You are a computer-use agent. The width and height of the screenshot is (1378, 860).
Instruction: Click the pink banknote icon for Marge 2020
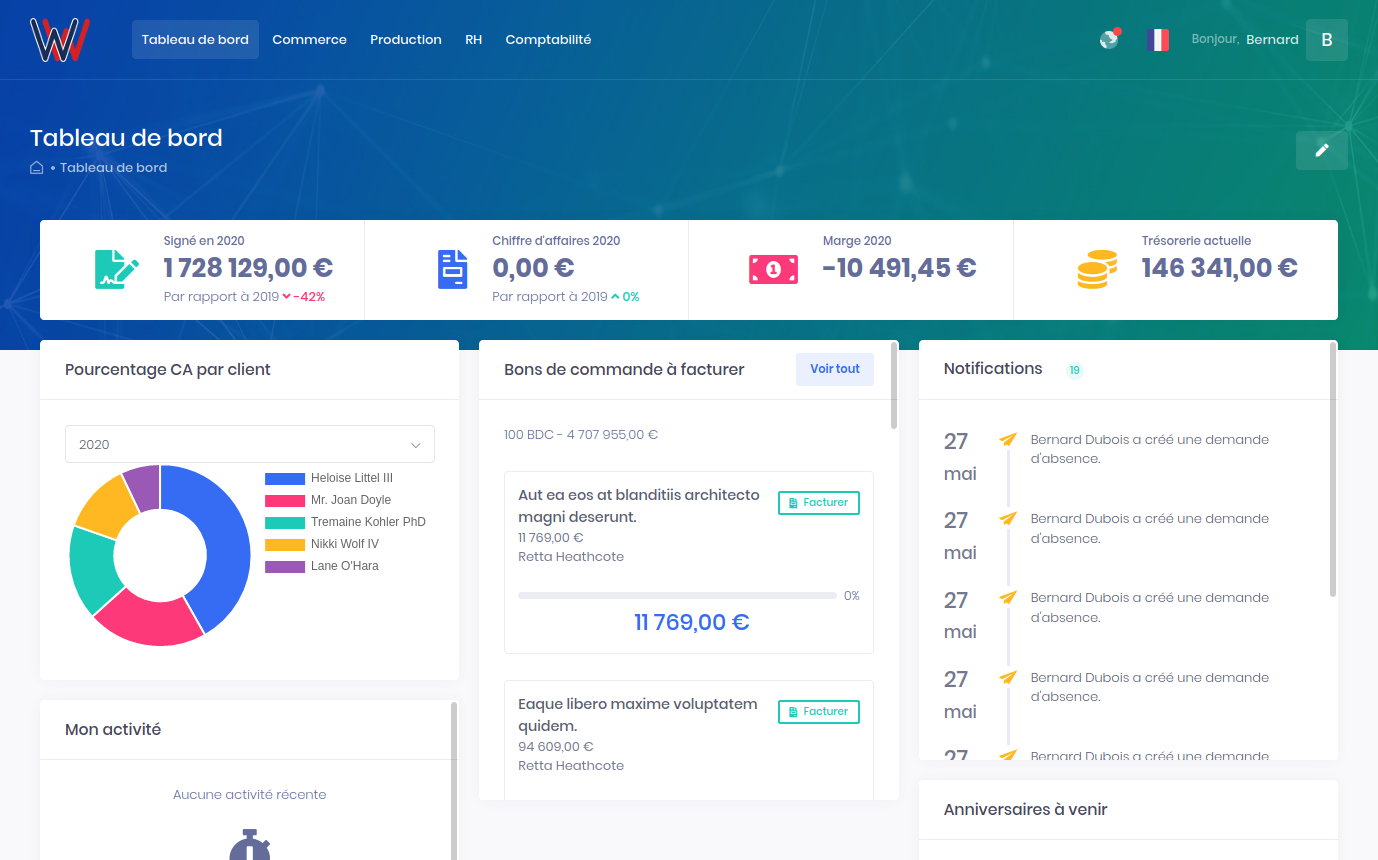coord(773,269)
